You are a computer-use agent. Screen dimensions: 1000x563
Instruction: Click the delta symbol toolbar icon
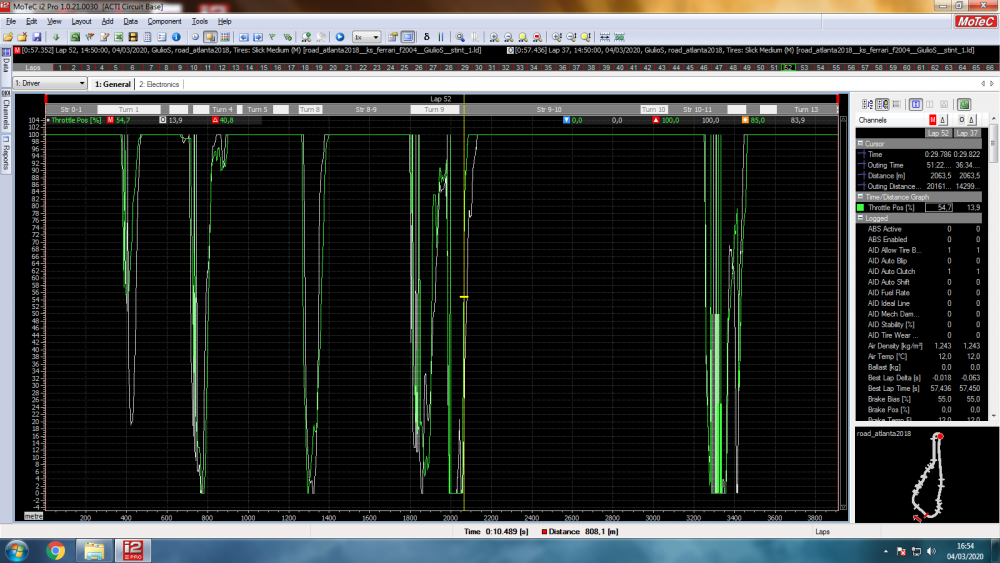pyautogui.click(x=426, y=37)
